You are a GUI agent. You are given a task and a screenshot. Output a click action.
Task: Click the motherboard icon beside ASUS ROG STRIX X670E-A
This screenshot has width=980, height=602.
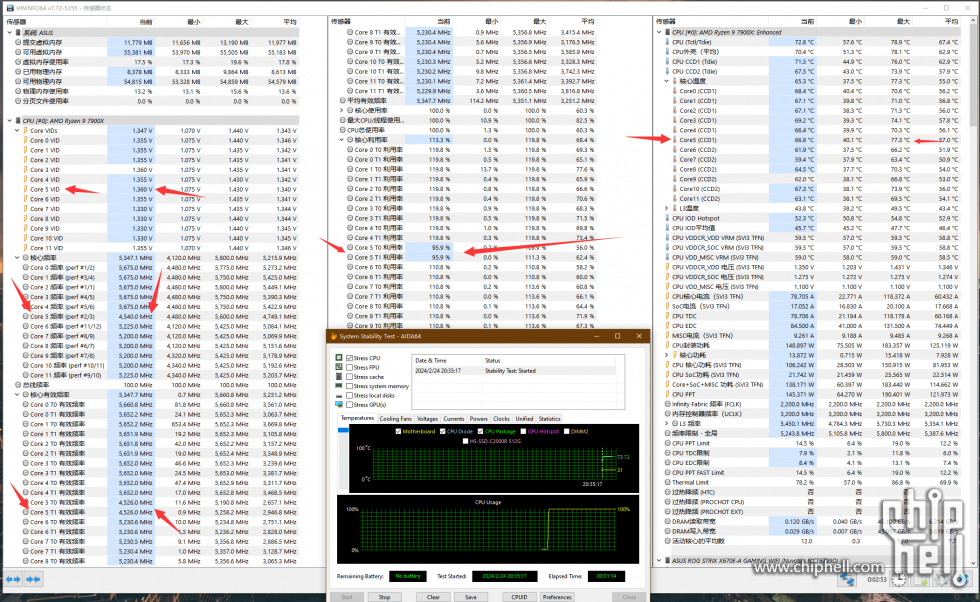pyautogui.click(x=668, y=561)
